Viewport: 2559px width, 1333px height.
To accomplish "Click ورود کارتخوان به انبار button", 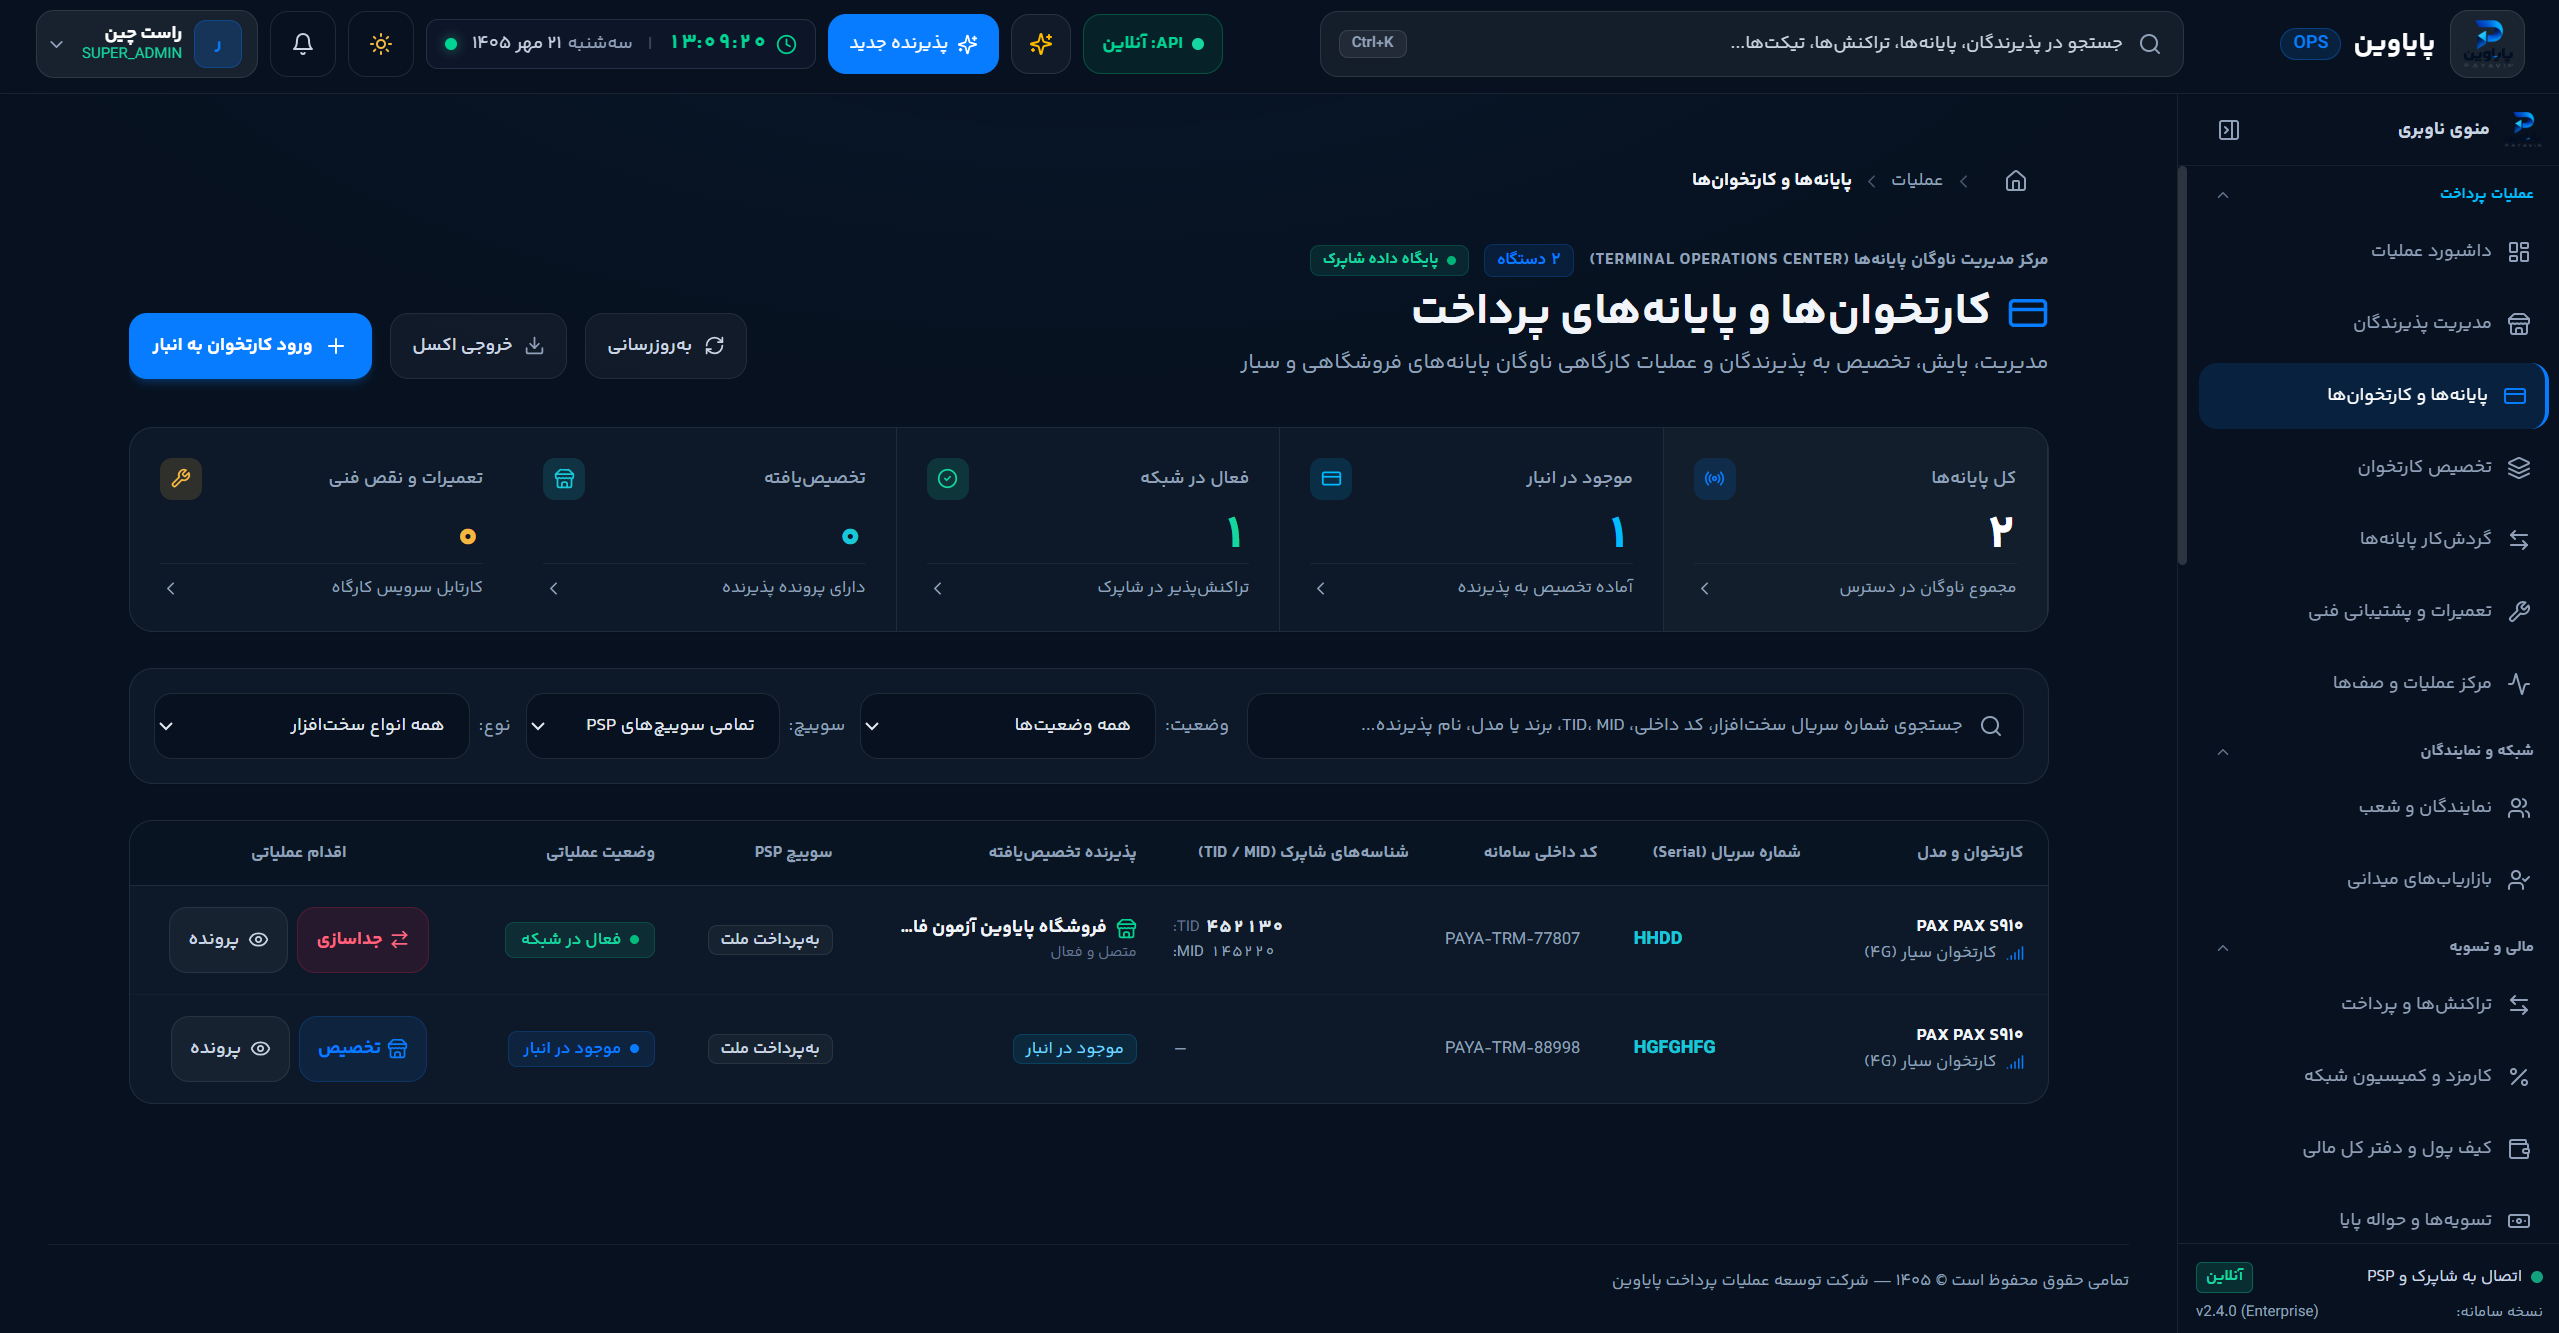I will coord(250,345).
